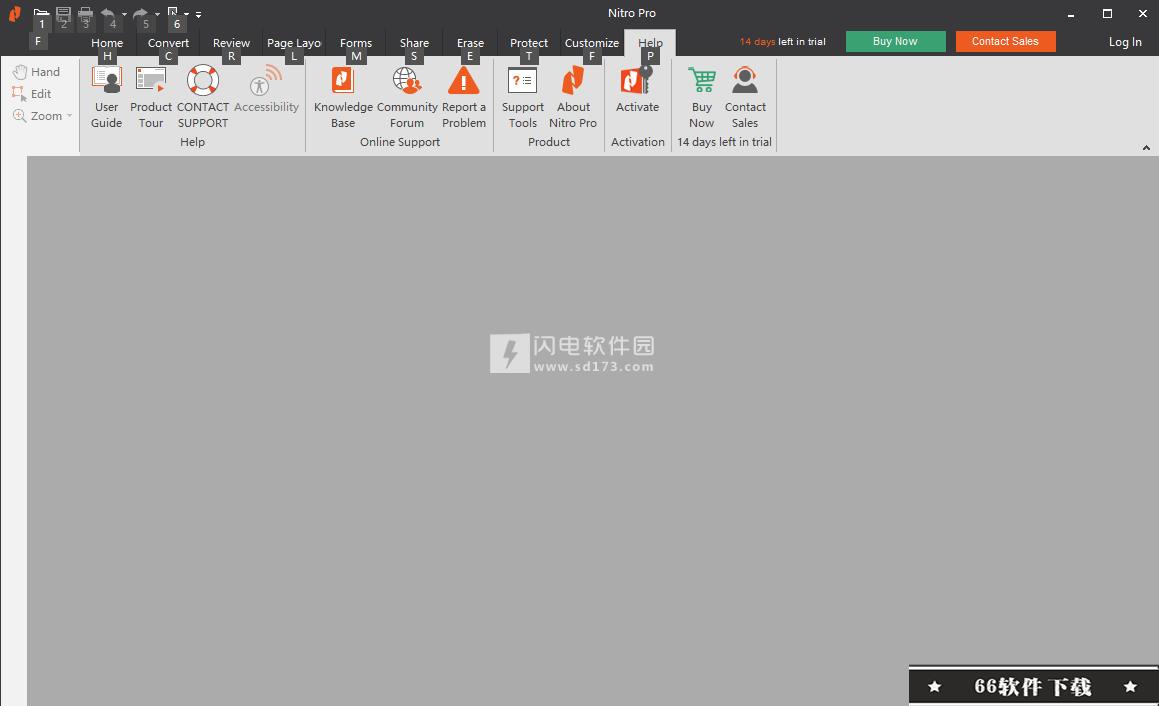Click the Nitro Pro logo icon
The image size is (1159, 706).
click(x=15, y=13)
